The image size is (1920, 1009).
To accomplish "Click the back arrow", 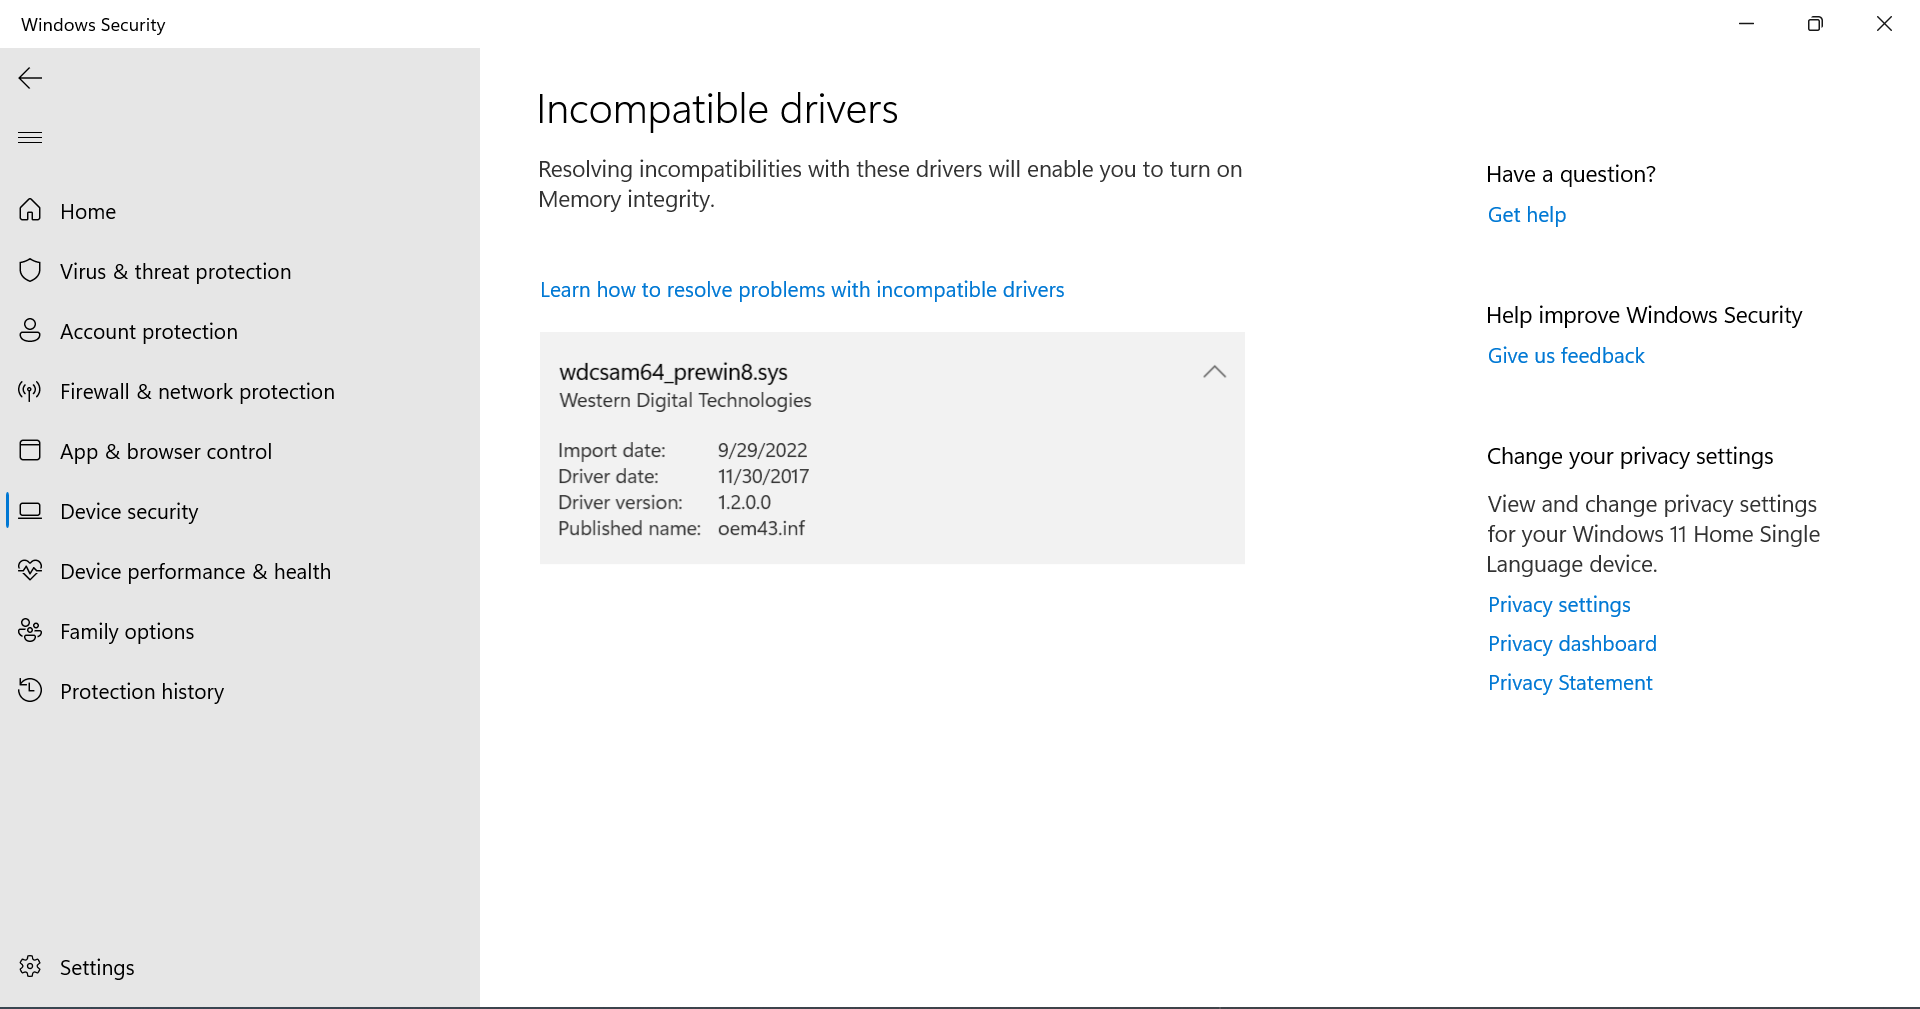I will pyautogui.click(x=30, y=78).
